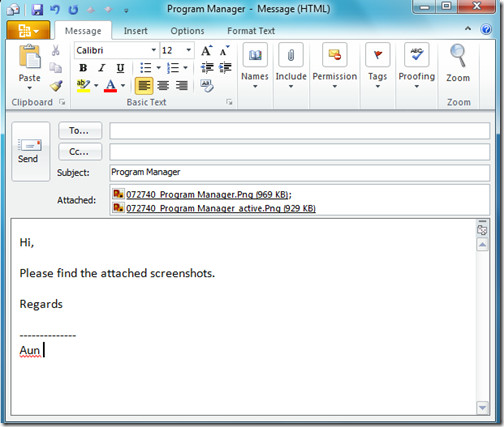Screen dimensions: 504x427
Task: Open the font size 12 dropdown
Action: click(189, 50)
